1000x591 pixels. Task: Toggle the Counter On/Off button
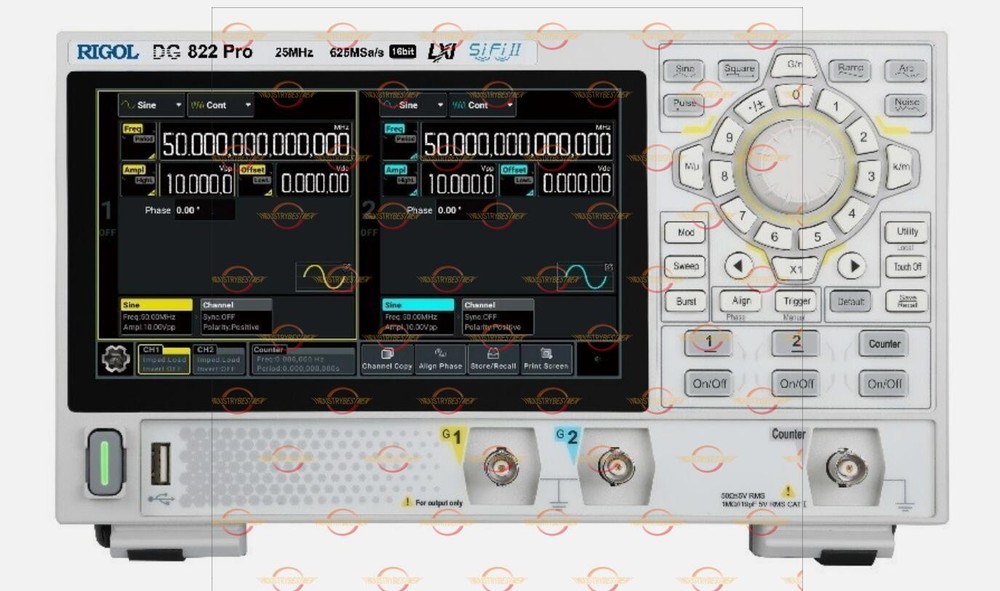click(x=884, y=384)
